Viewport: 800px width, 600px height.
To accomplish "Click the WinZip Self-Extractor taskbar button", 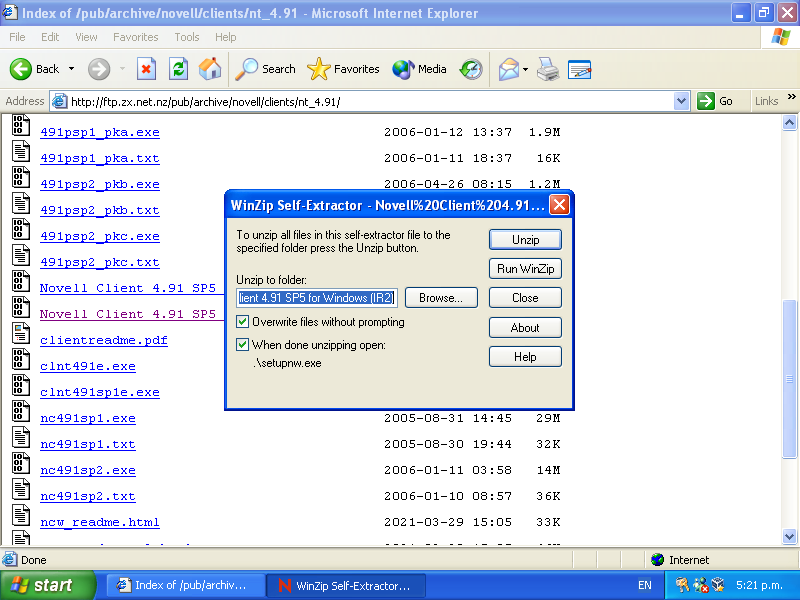I will click(x=346, y=585).
